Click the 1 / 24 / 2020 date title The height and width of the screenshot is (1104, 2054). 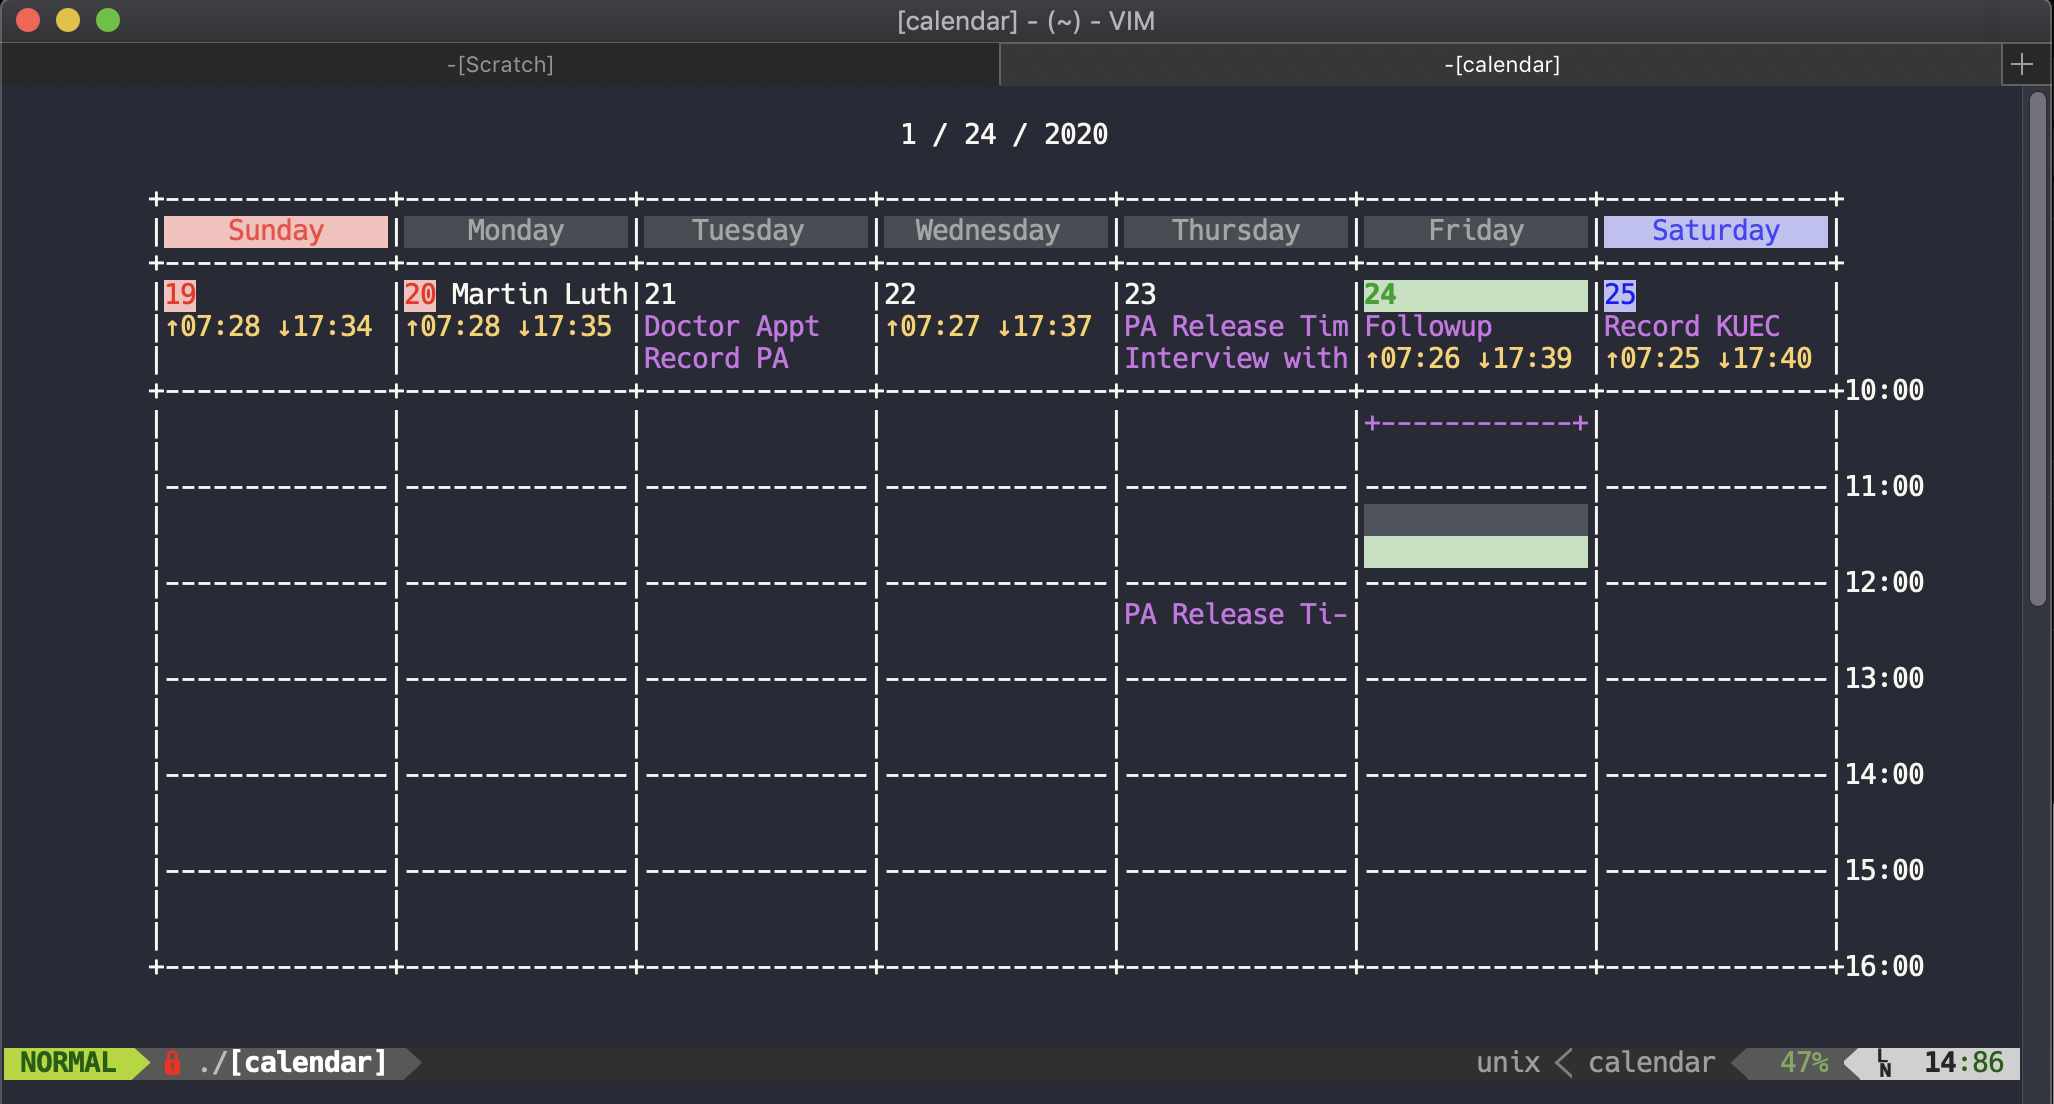[x=1004, y=134]
